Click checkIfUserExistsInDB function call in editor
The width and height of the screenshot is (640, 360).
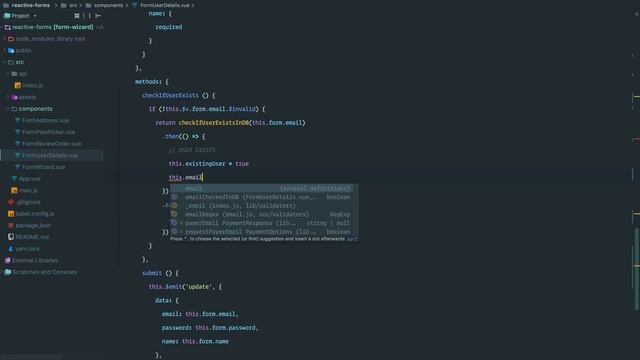[213, 123]
